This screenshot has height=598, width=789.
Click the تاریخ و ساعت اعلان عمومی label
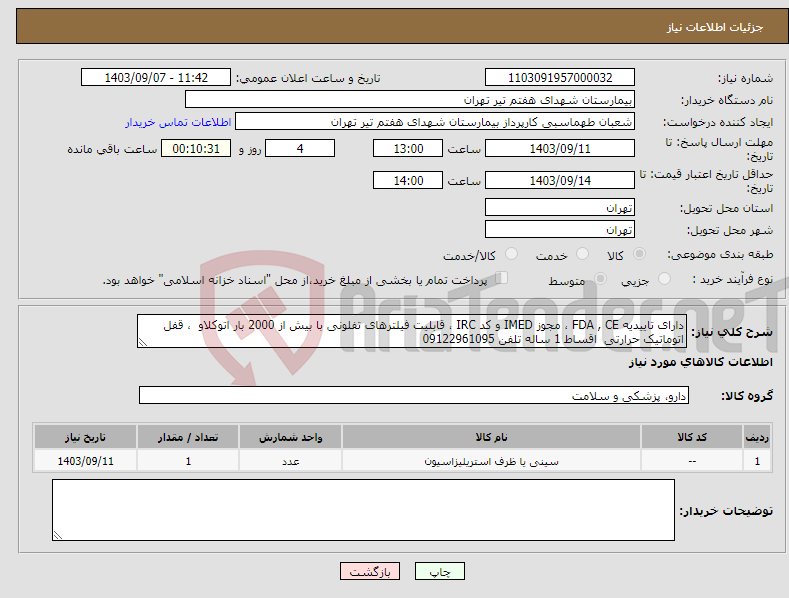[x=308, y=79]
